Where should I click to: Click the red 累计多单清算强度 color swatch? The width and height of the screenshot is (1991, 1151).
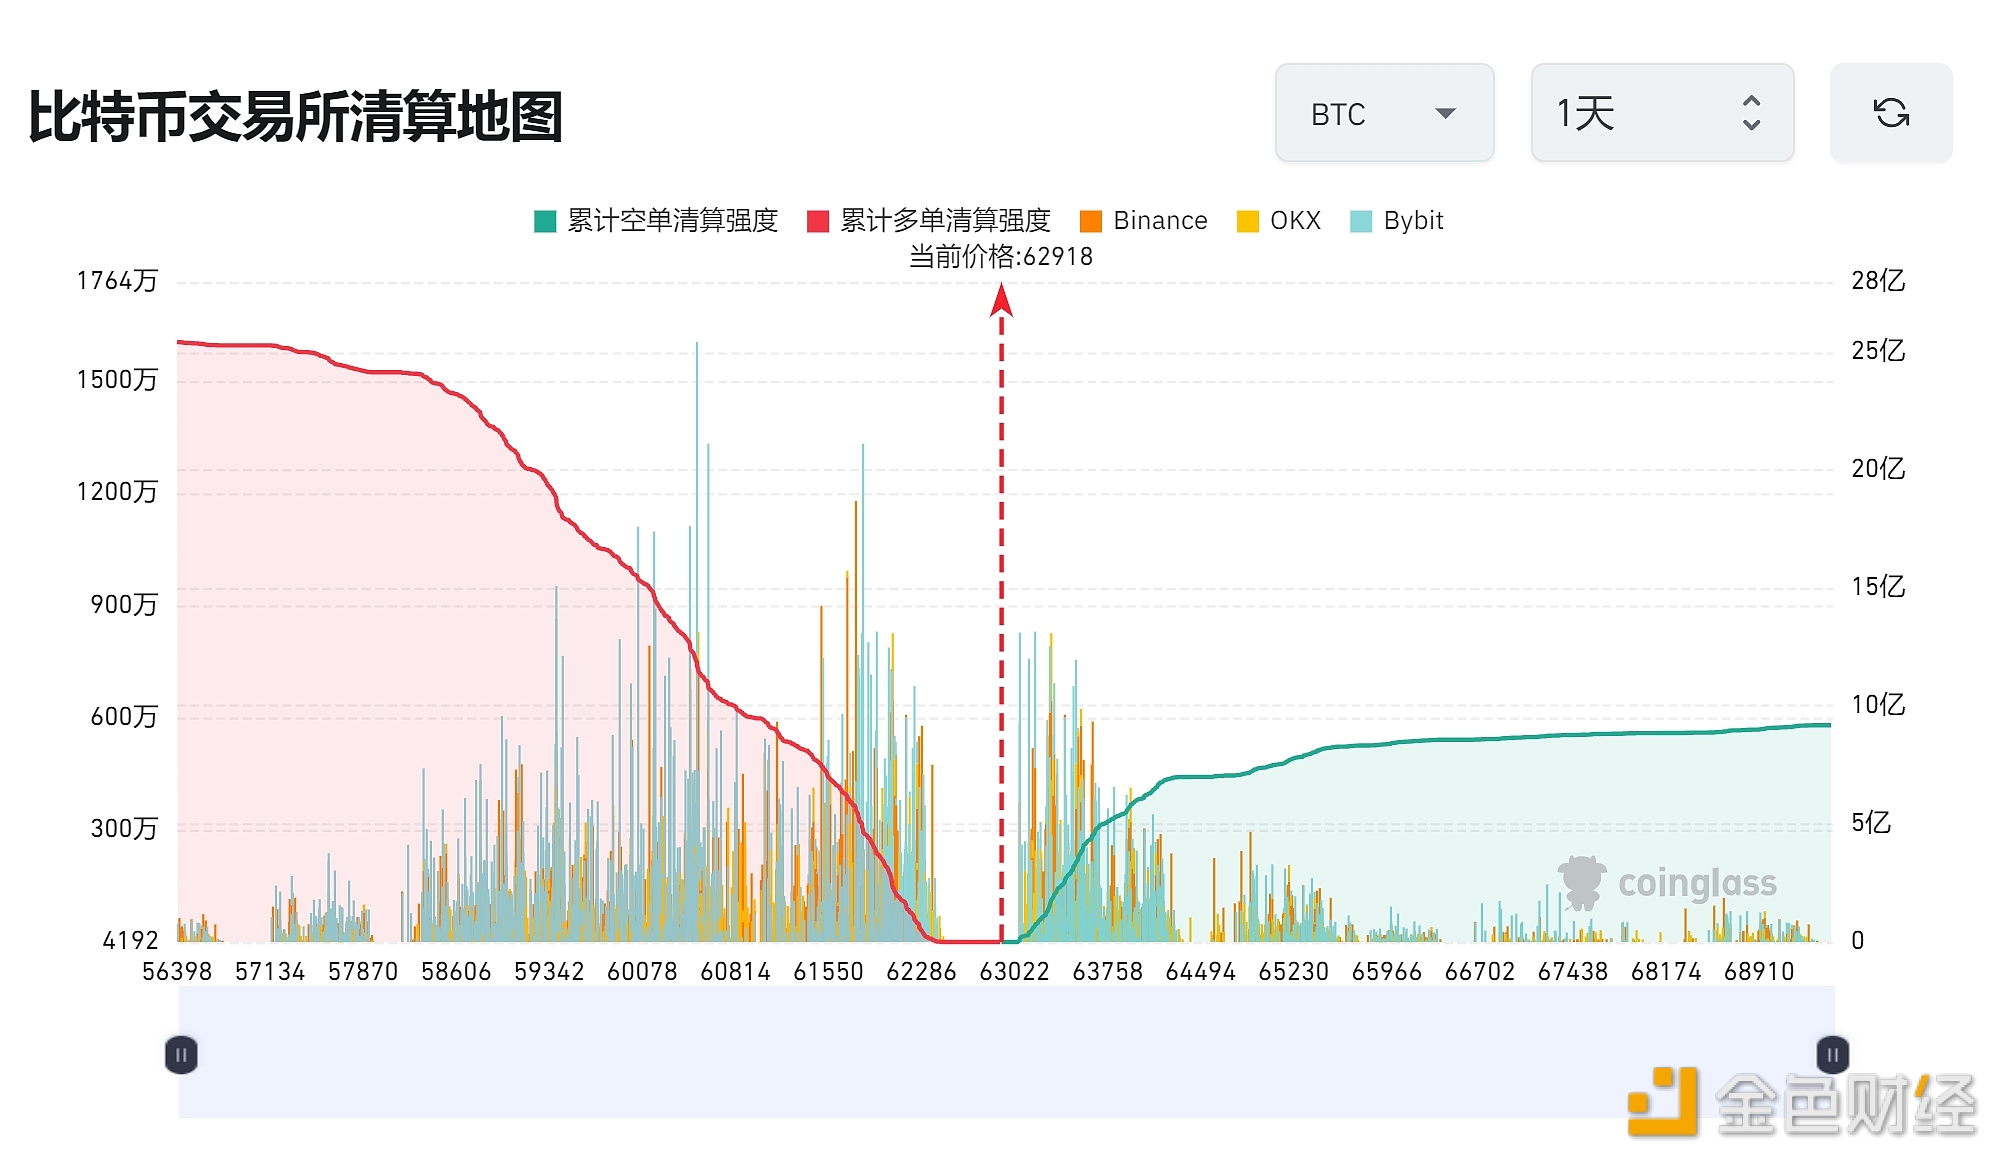818,221
